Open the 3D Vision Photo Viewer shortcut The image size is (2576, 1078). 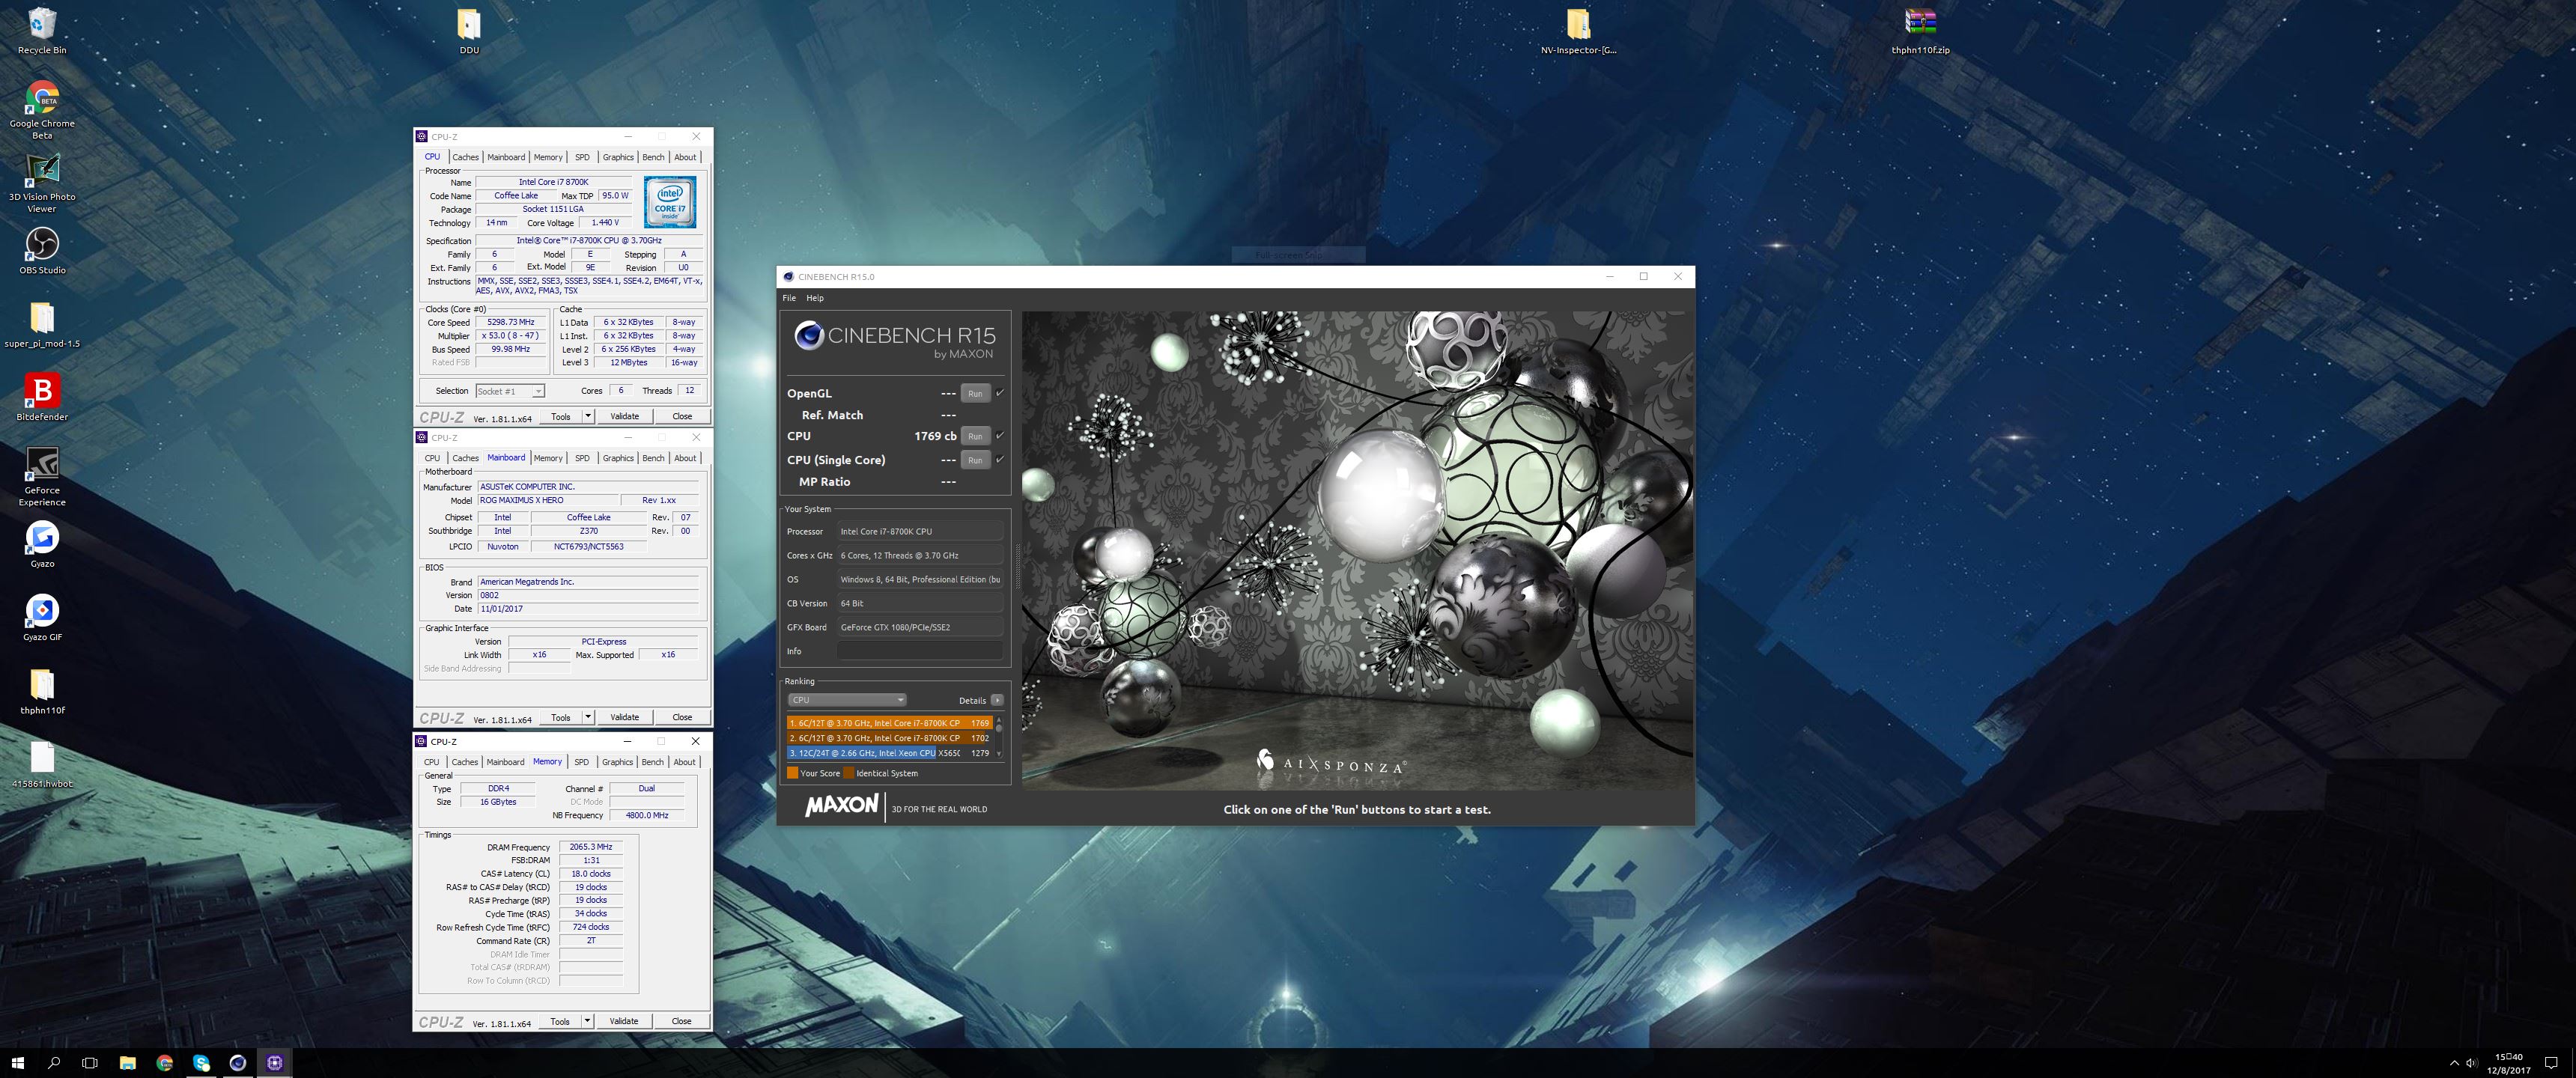point(42,183)
